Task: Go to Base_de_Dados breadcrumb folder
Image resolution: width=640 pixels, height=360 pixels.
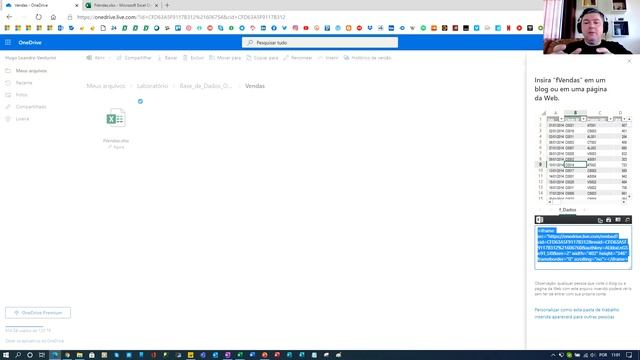Action: pos(206,86)
